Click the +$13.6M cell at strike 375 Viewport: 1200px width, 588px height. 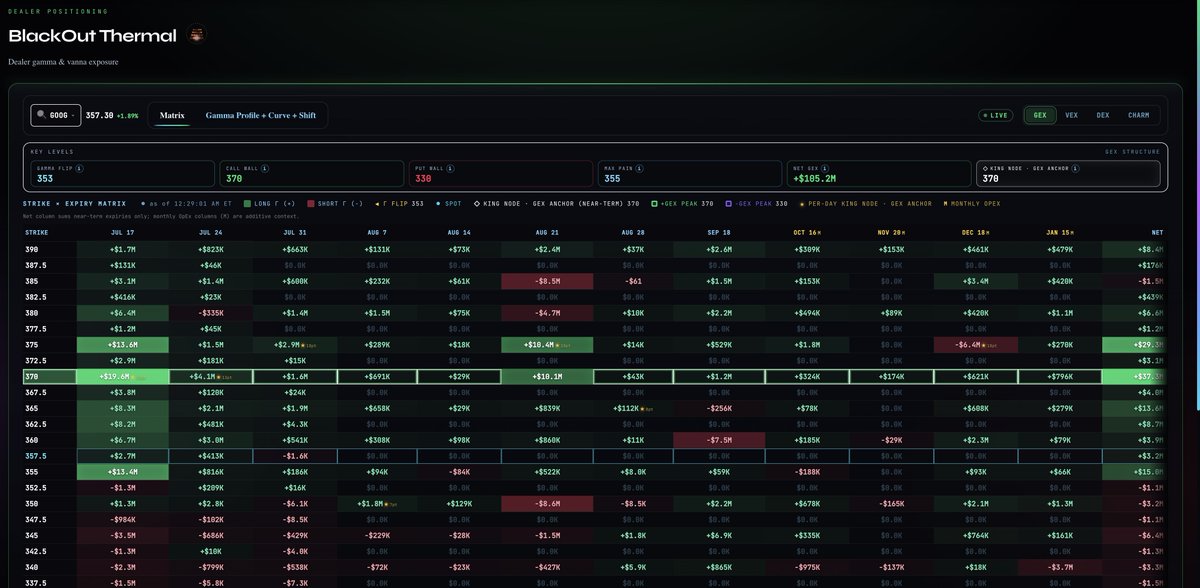pyautogui.click(x=125, y=345)
